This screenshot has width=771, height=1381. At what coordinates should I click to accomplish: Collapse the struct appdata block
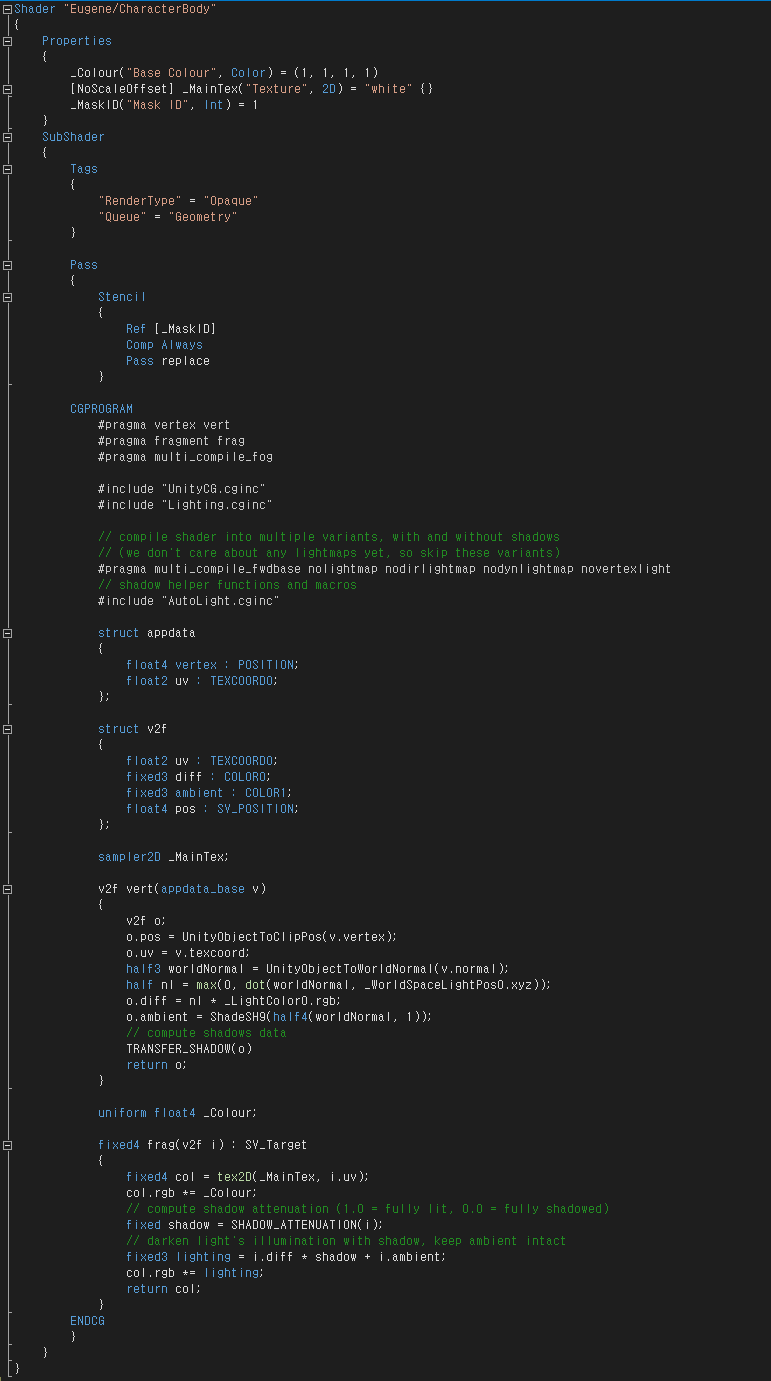8,633
